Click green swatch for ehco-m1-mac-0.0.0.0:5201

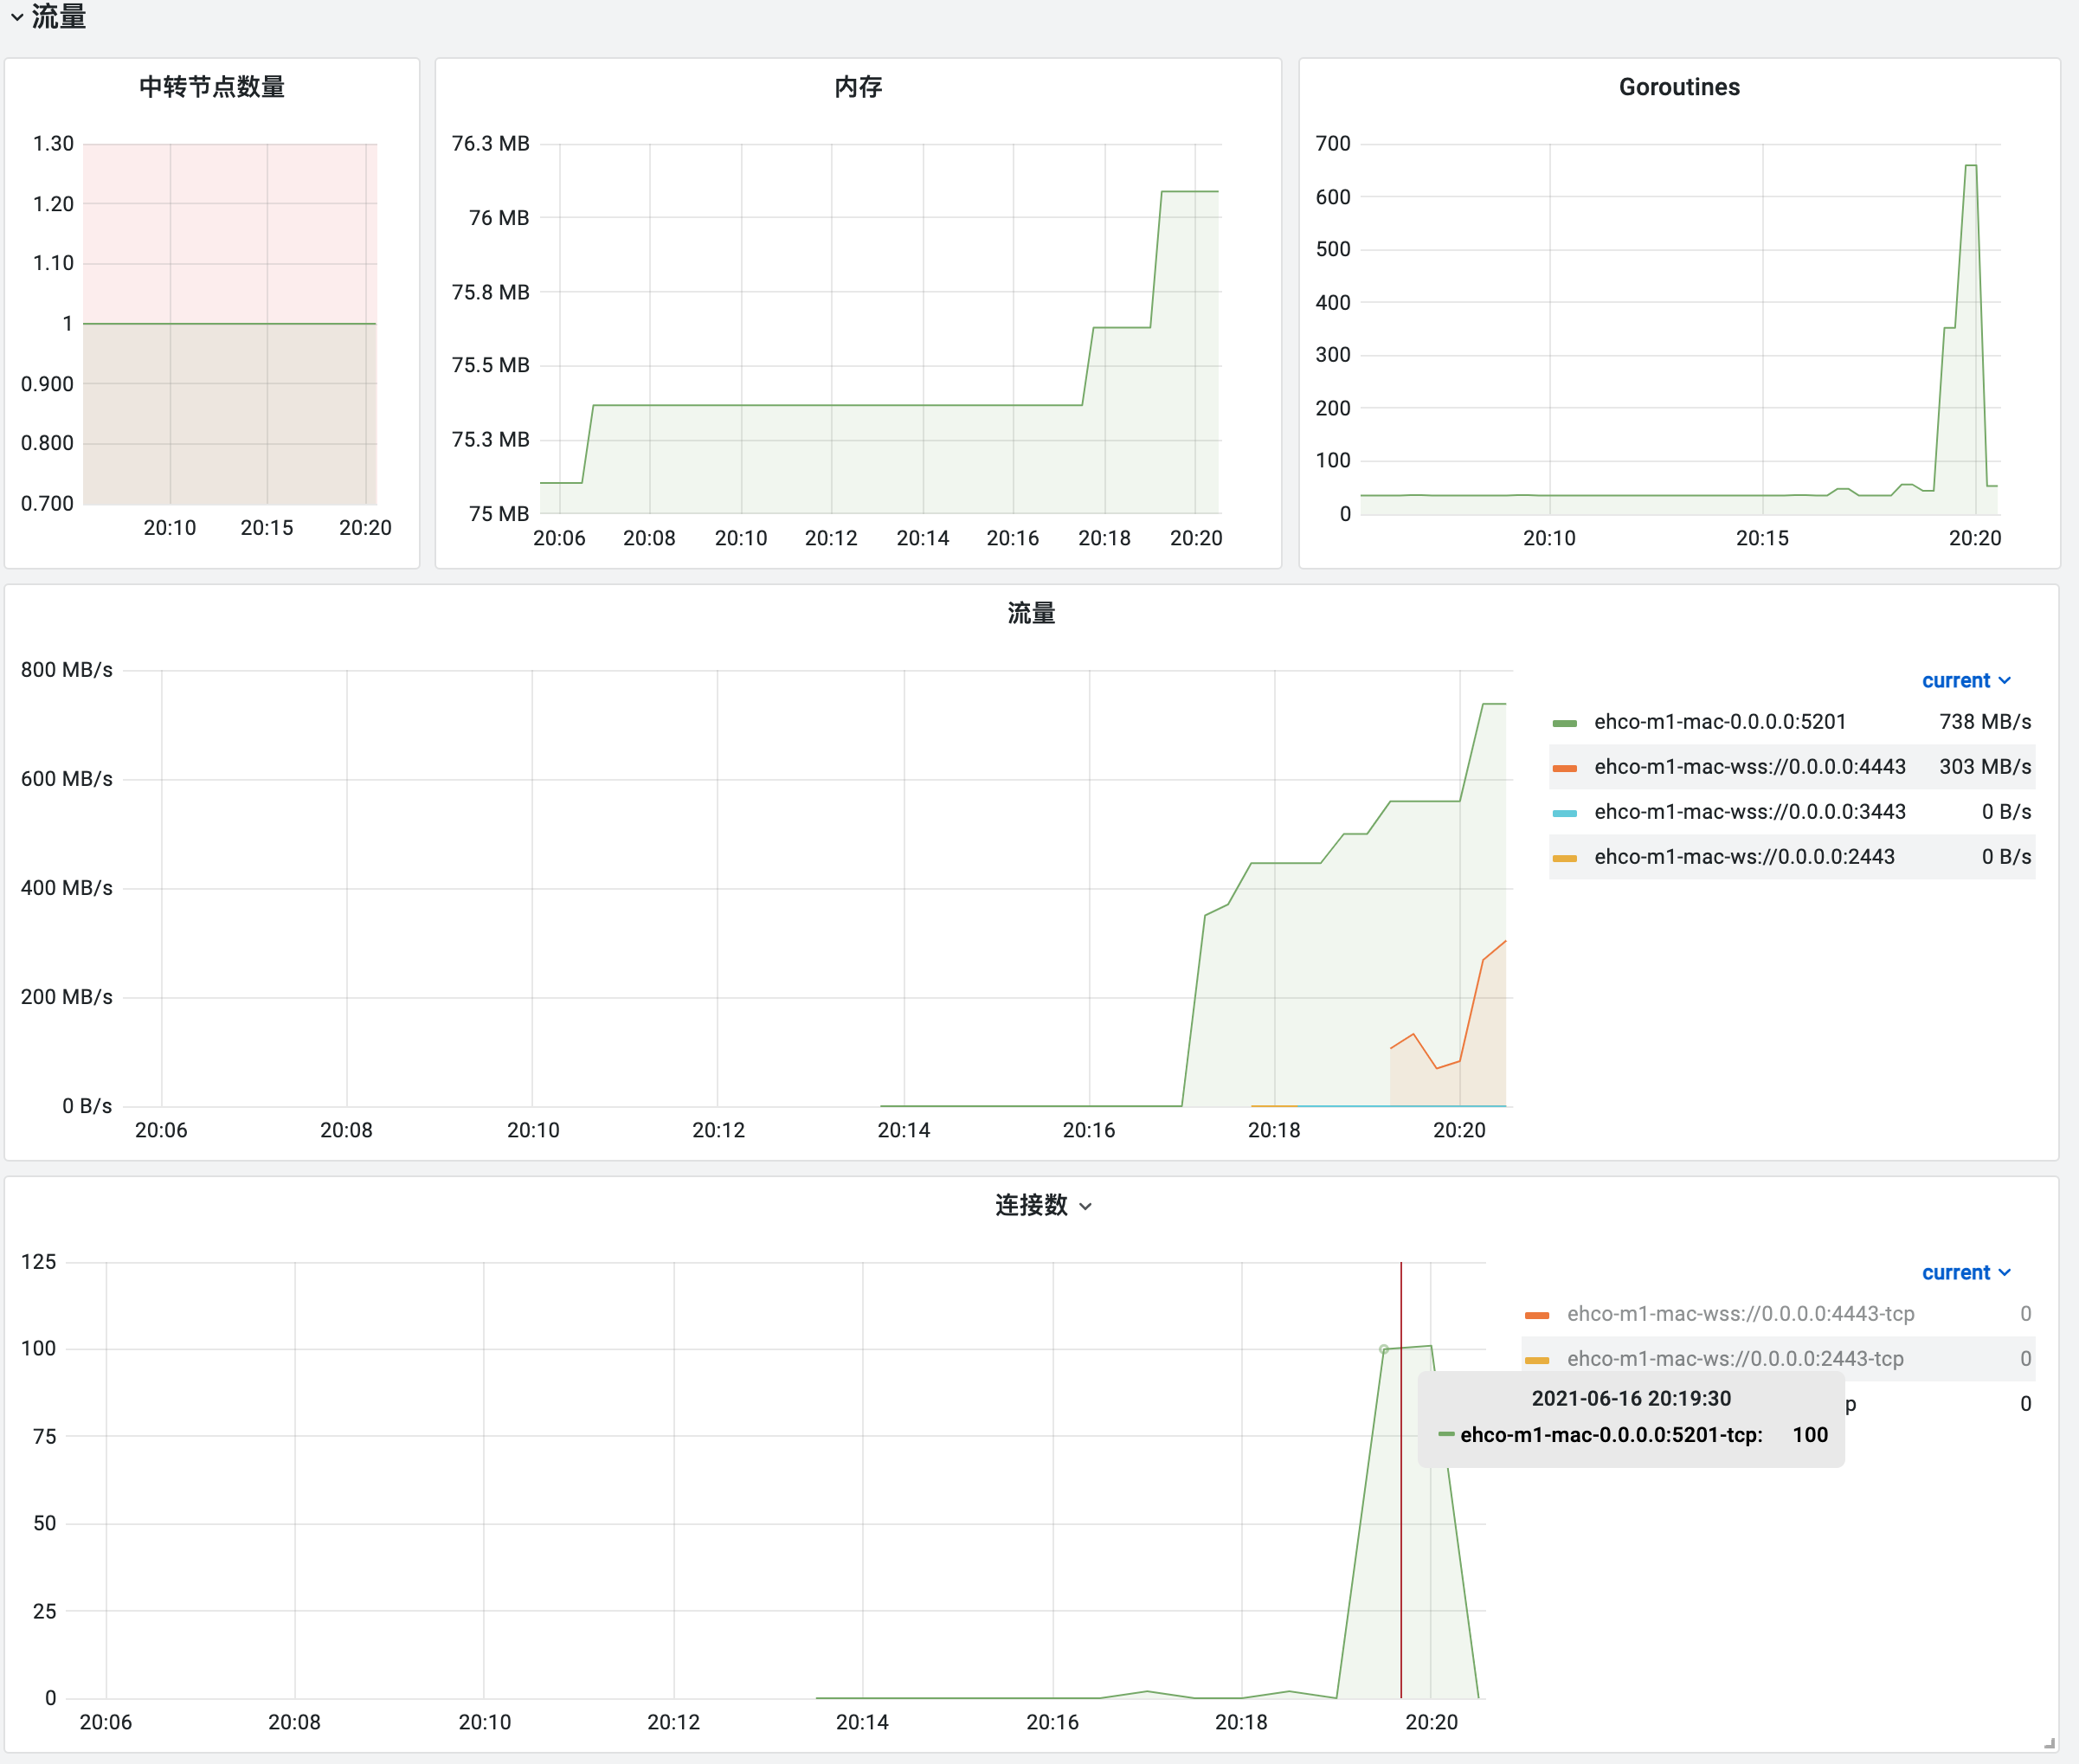pyautogui.click(x=1564, y=723)
